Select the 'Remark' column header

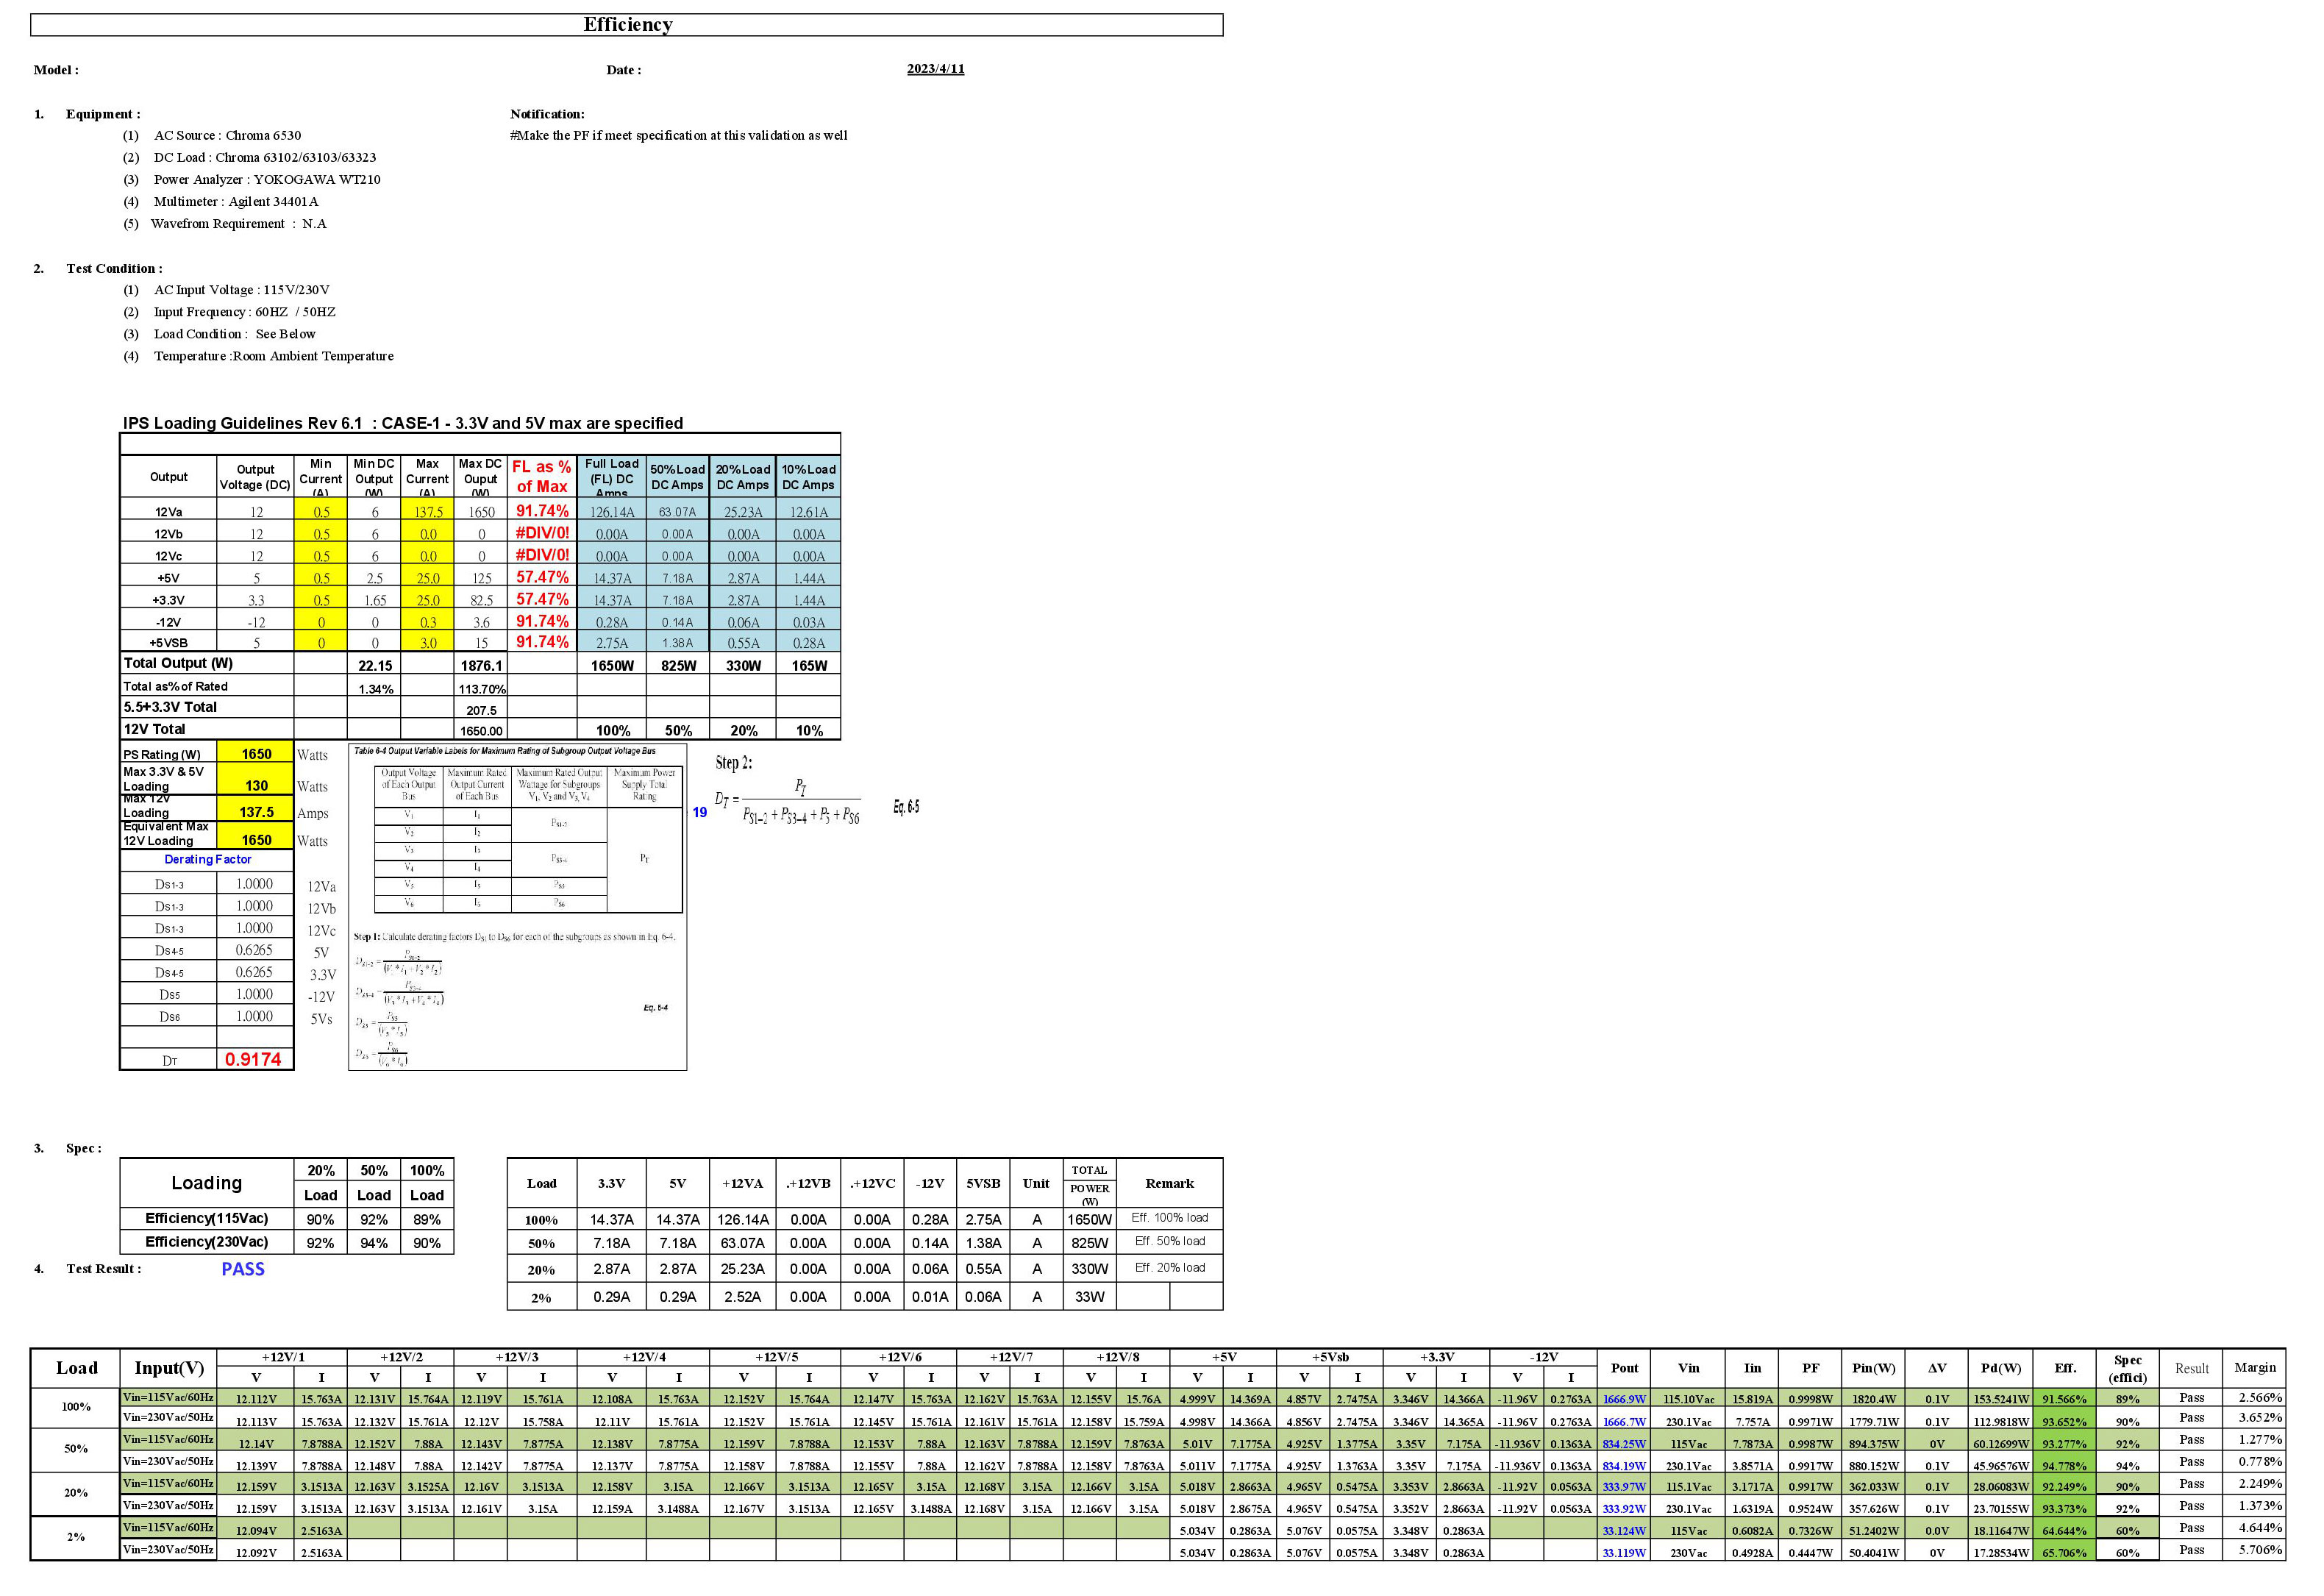point(1169,1184)
